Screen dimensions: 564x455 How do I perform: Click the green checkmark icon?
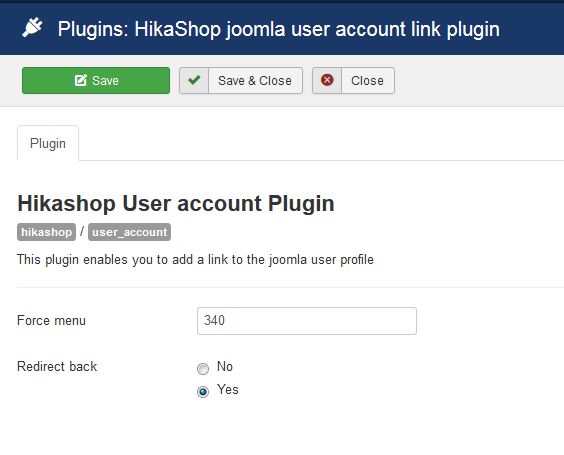(194, 80)
